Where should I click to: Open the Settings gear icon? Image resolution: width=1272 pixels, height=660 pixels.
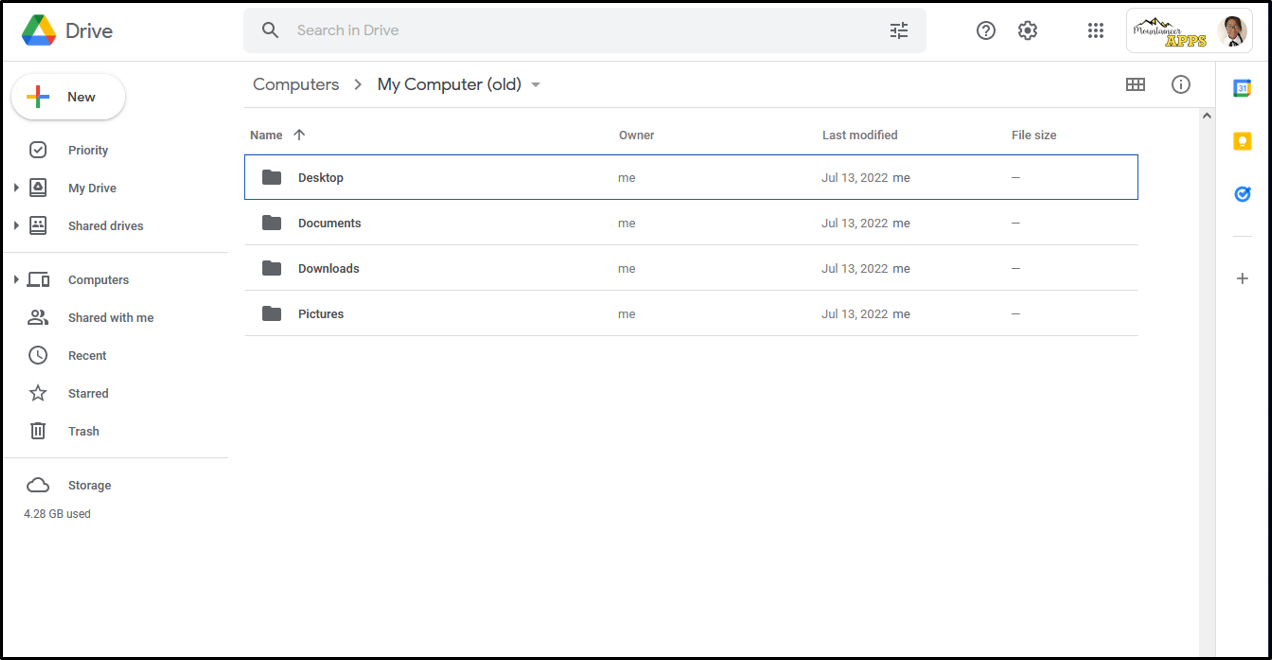pyautogui.click(x=1027, y=30)
